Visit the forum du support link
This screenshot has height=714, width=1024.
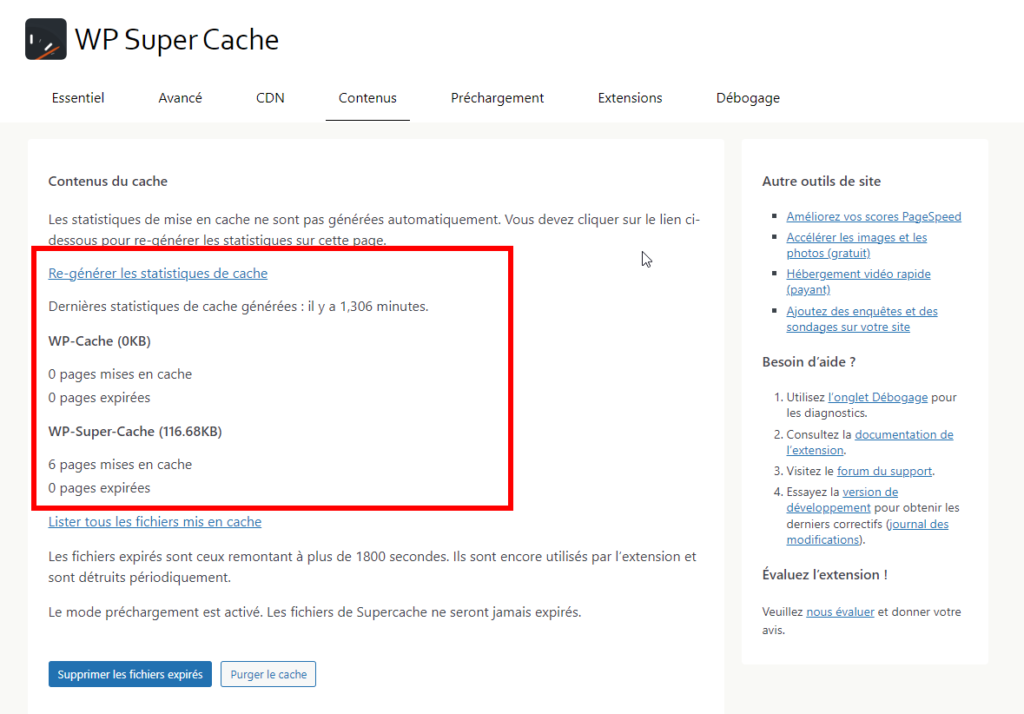click(884, 471)
